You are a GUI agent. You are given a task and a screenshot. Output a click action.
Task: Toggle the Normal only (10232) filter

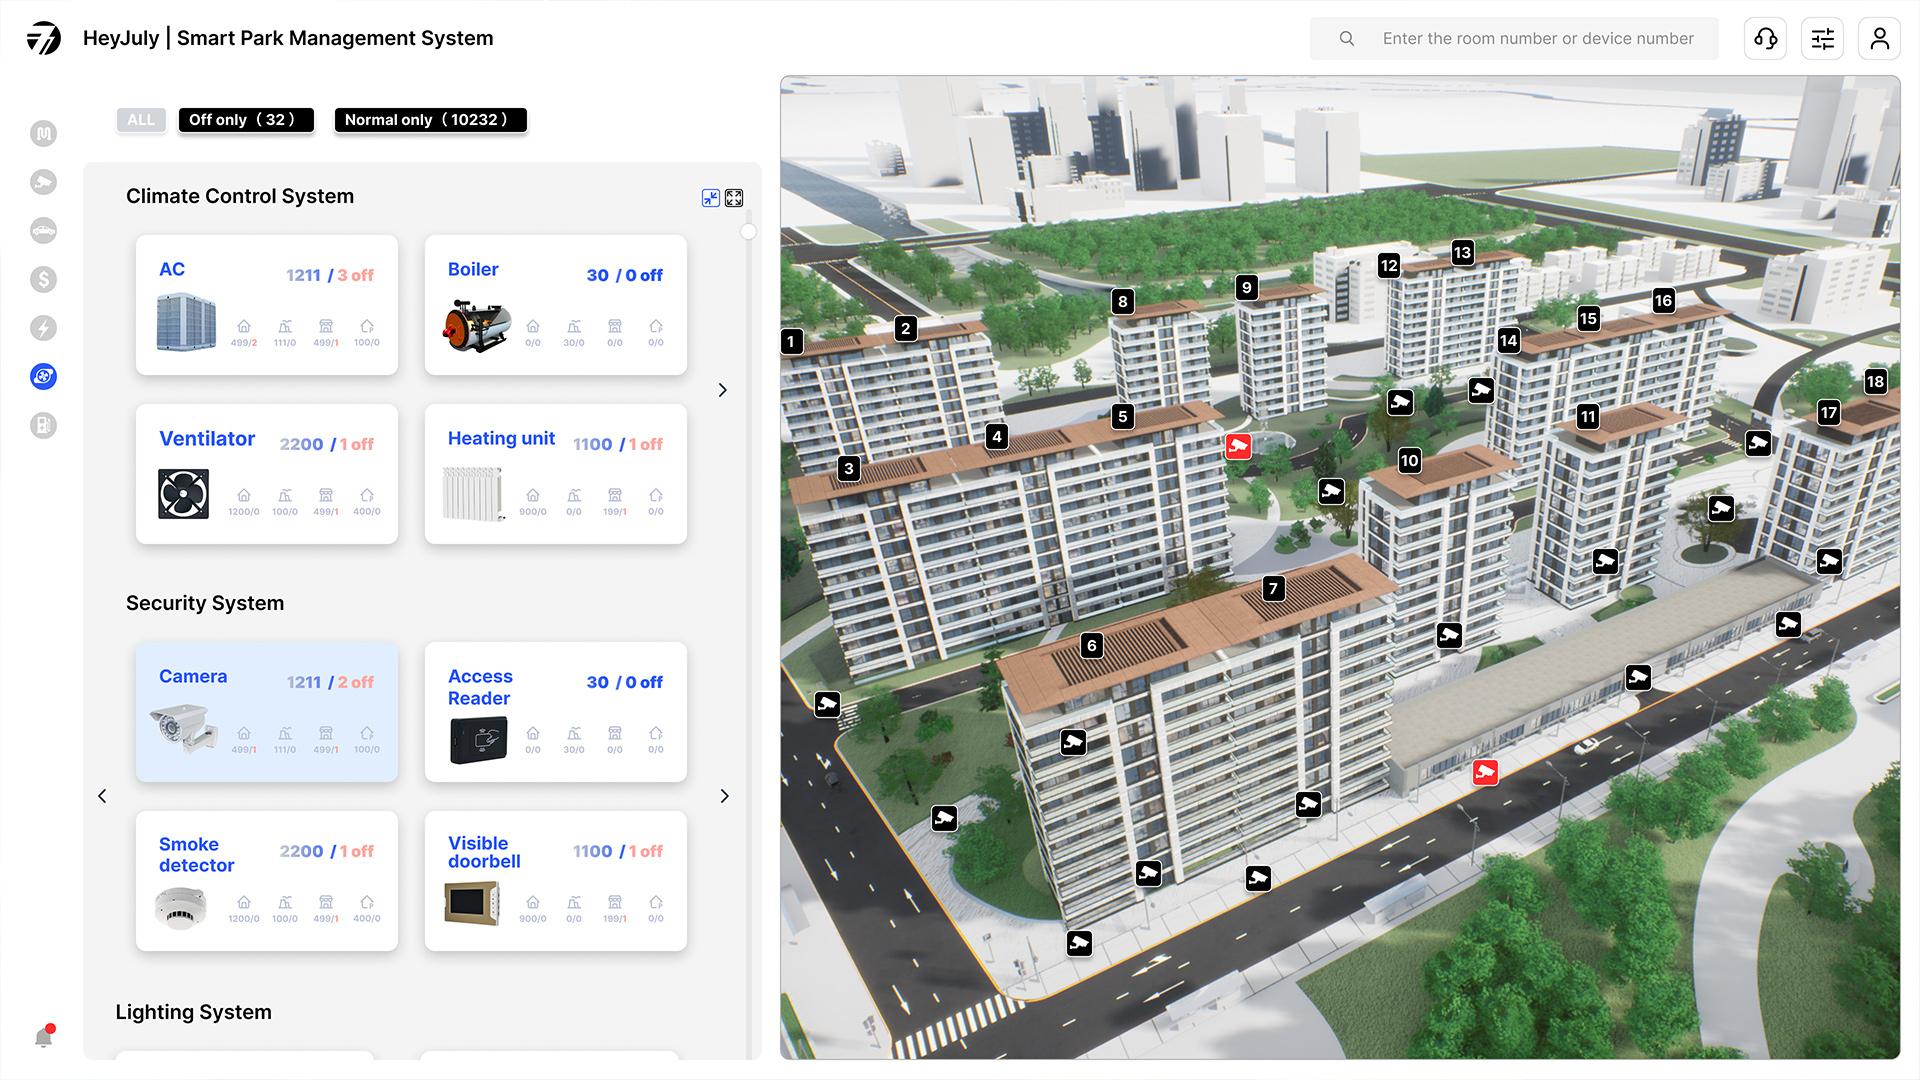tap(430, 120)
